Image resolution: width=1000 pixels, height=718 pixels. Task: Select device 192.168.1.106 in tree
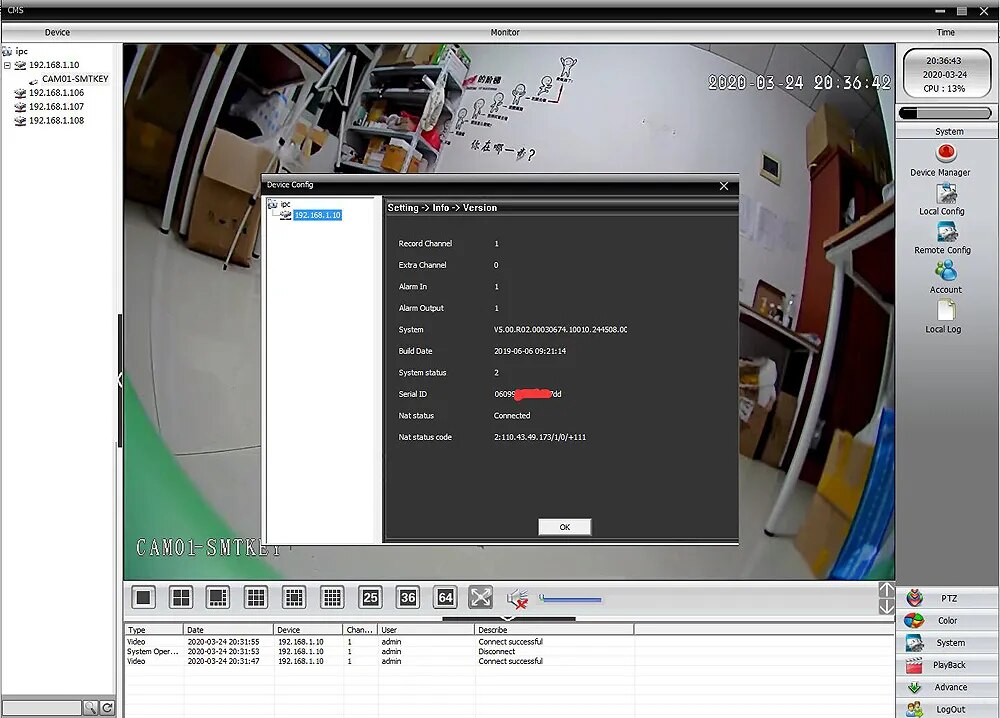coord(56,92)
